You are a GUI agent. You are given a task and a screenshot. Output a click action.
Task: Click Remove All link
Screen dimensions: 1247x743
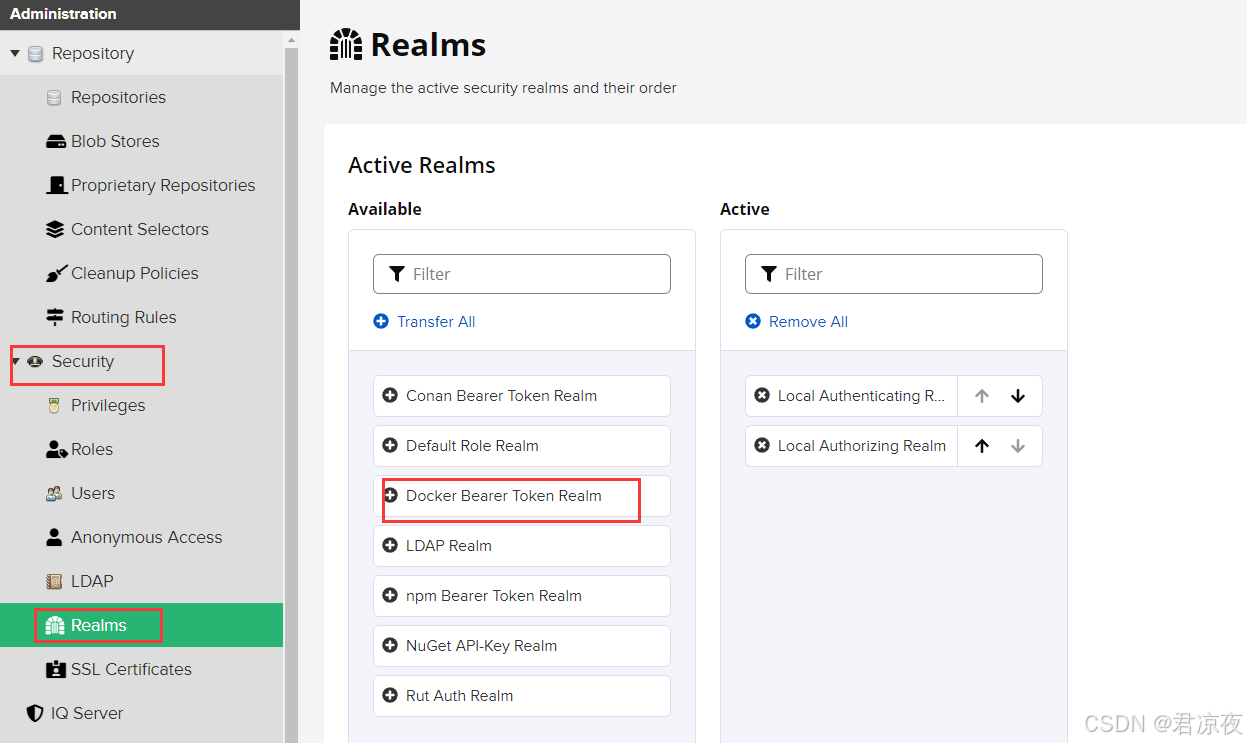pos(807,322)
